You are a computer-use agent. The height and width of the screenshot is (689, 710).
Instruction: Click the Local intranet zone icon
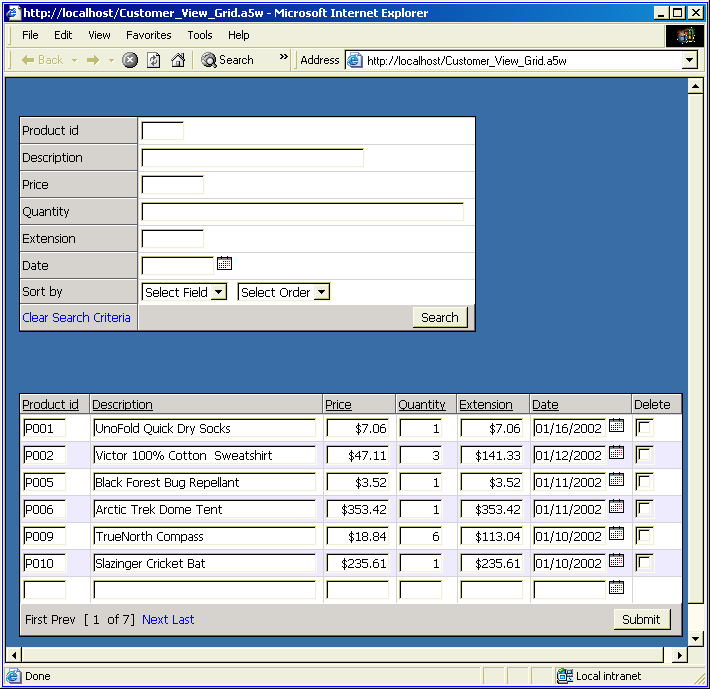pyautogui.click(x=565, y=676)
